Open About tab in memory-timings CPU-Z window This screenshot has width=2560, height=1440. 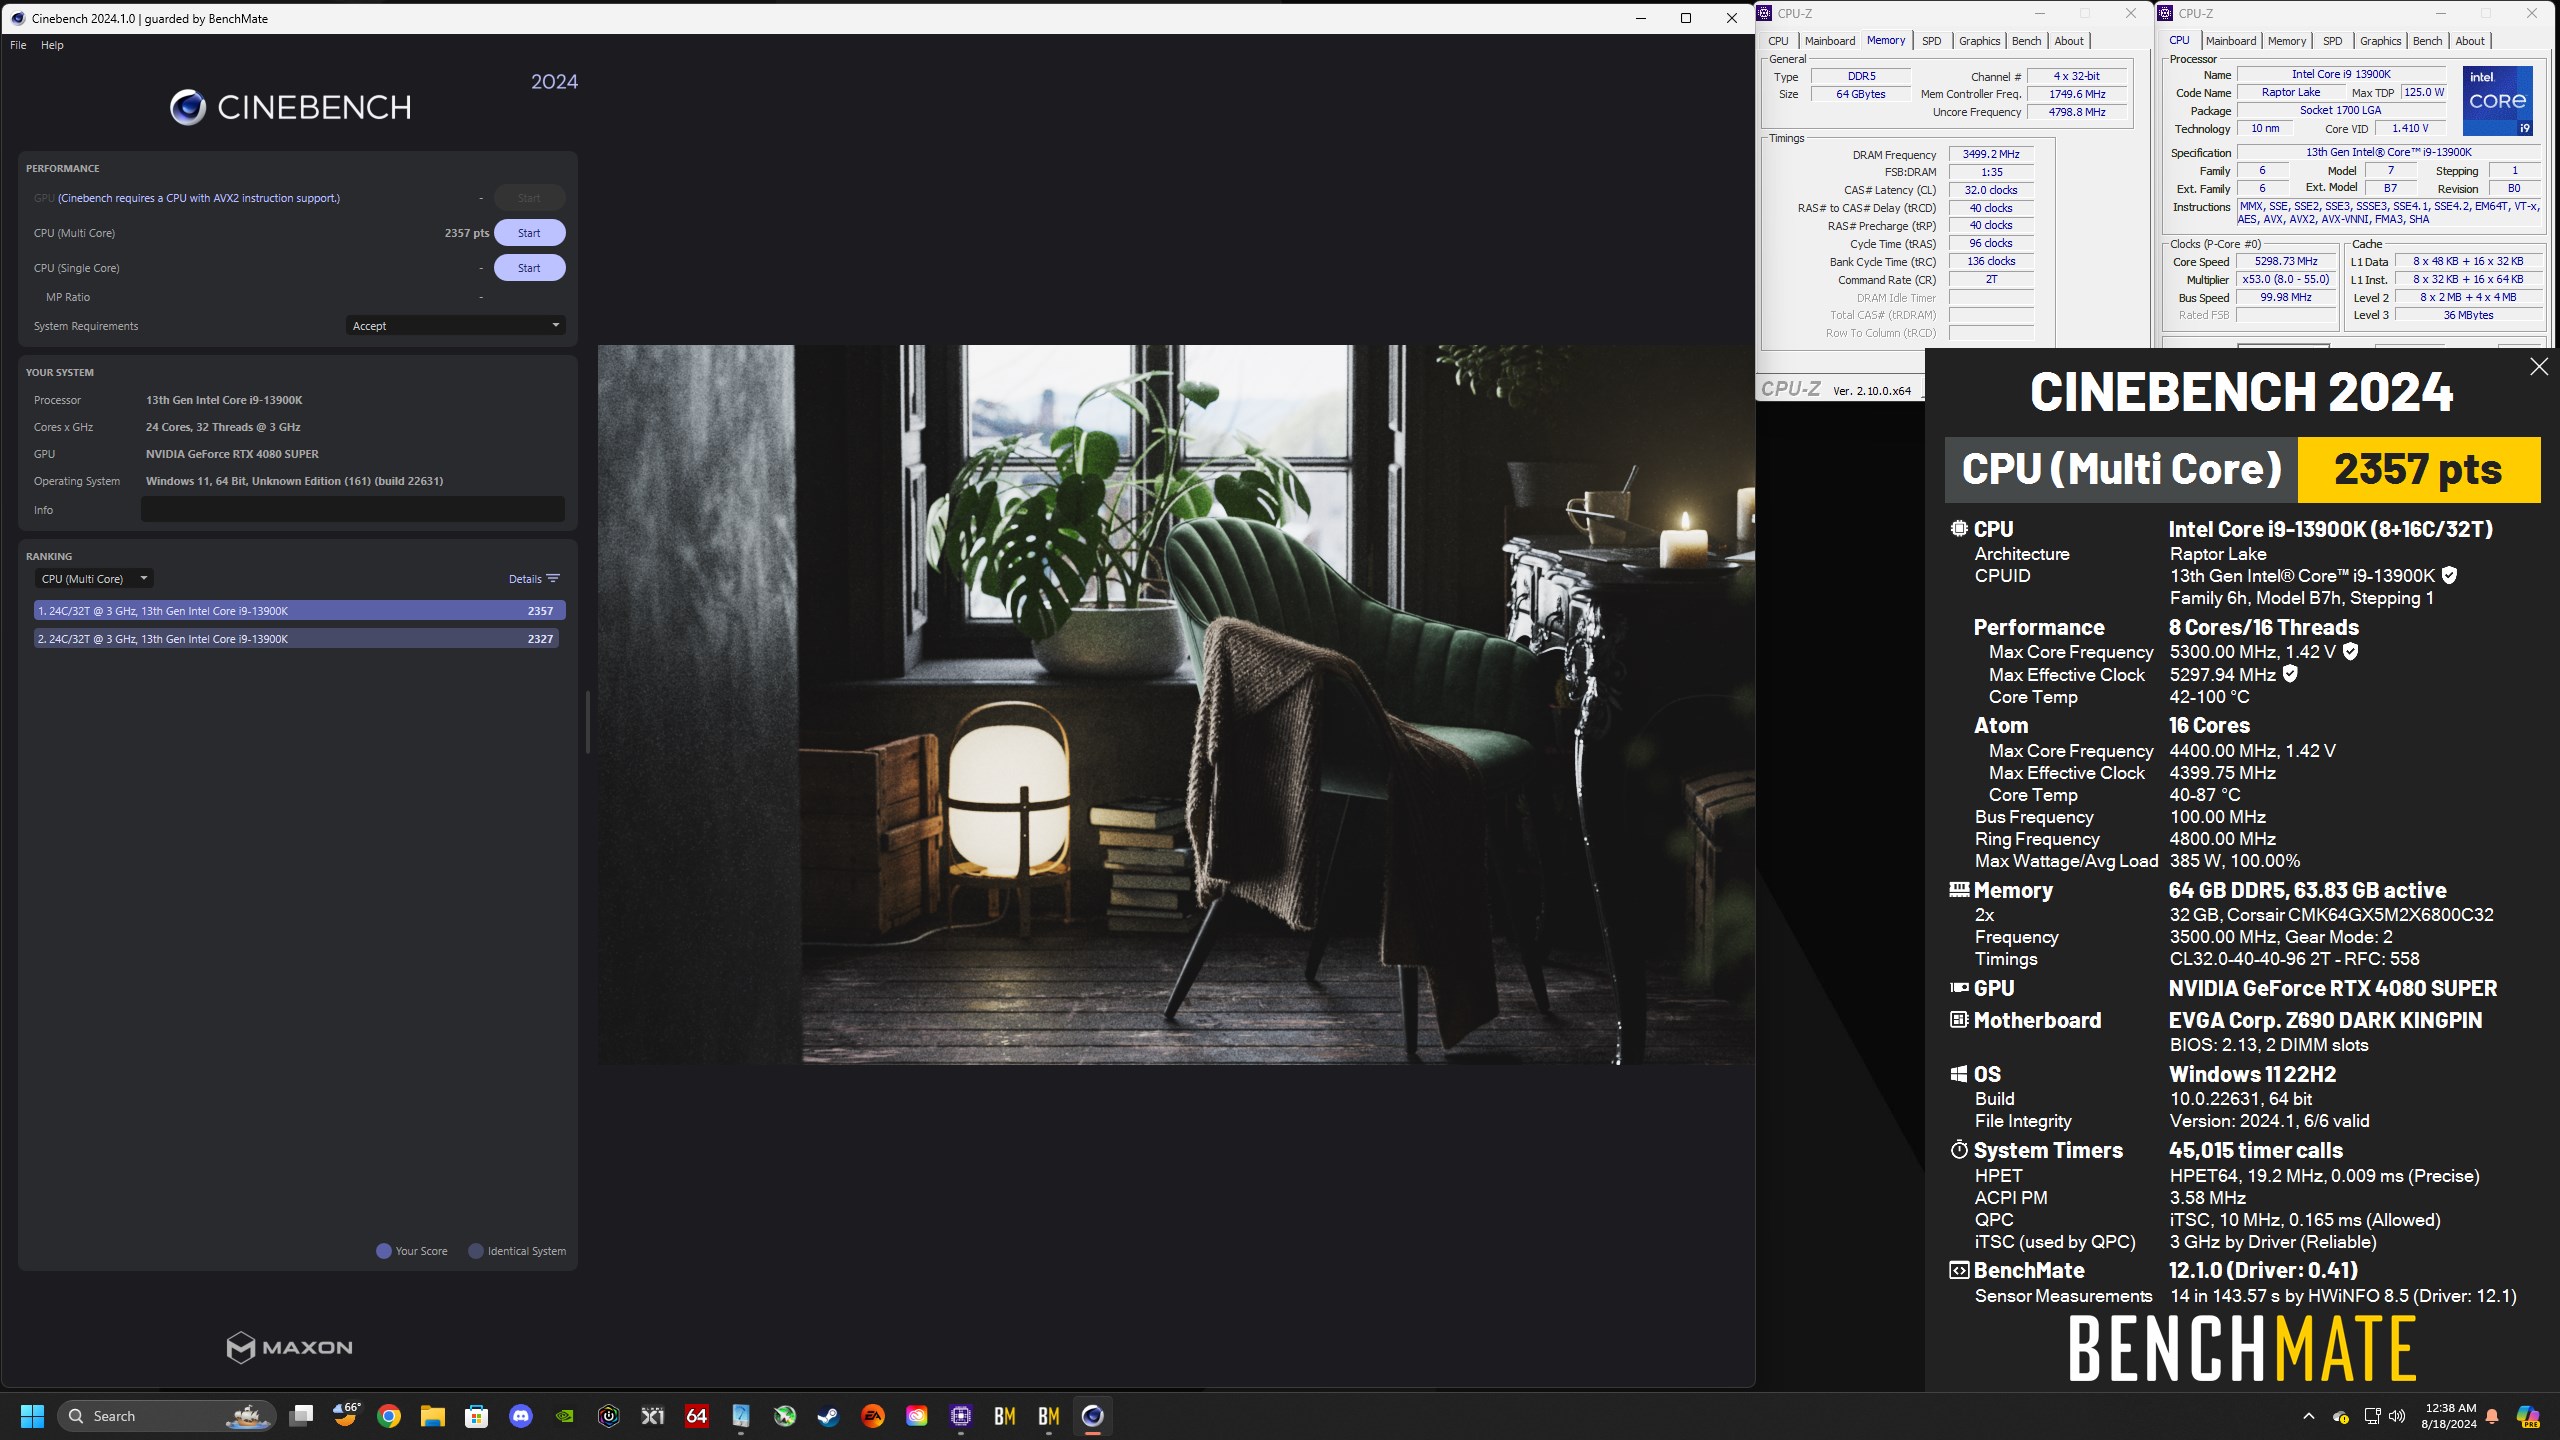point(2069,41)
